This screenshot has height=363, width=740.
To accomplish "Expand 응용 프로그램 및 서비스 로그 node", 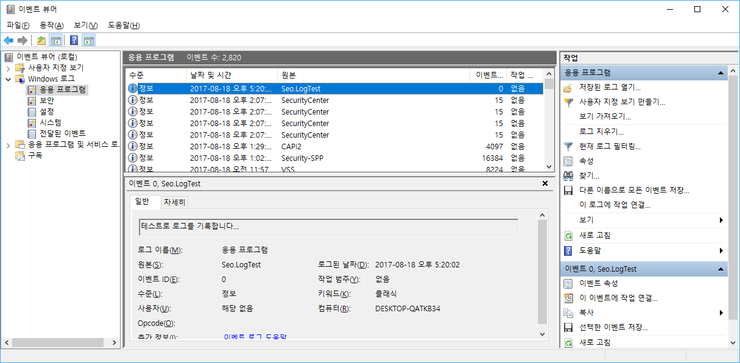I will click(8, 144).
